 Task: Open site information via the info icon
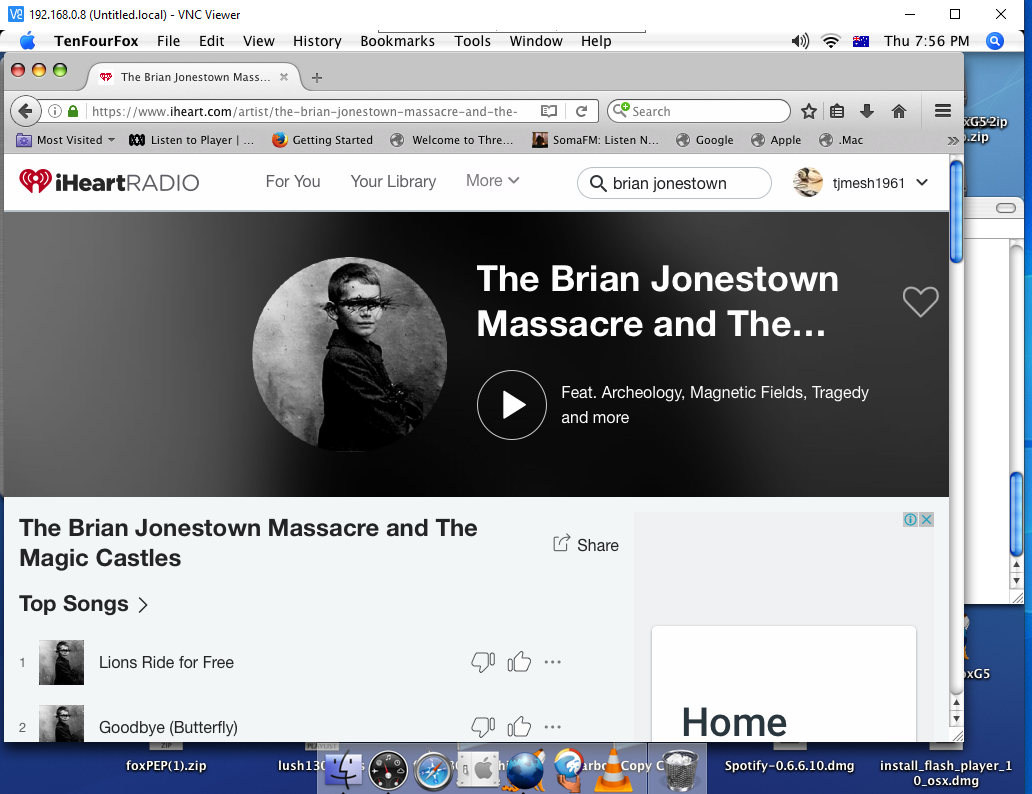(x=55, y=111)
